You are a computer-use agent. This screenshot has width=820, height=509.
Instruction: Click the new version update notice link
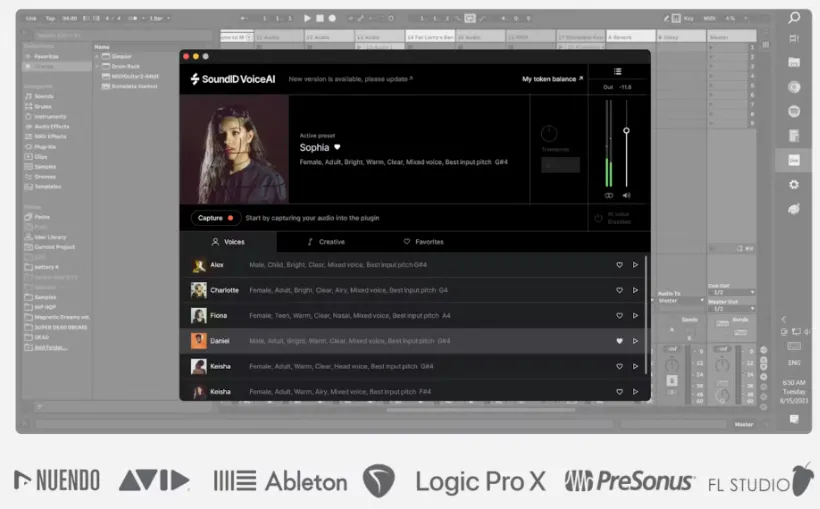[x=350, y=79]
